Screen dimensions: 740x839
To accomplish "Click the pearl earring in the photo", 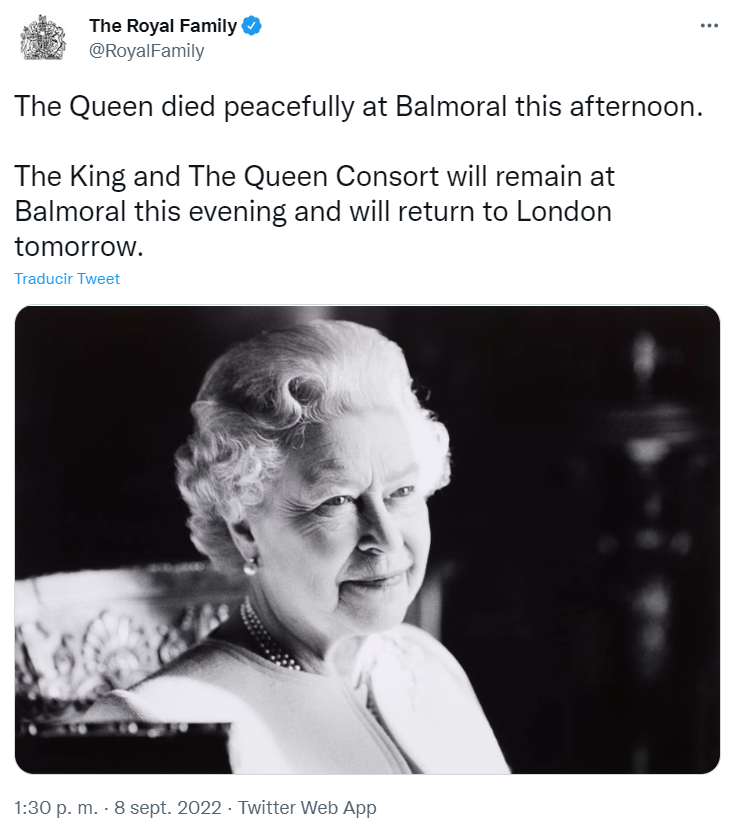I will (x=249, y=566).
